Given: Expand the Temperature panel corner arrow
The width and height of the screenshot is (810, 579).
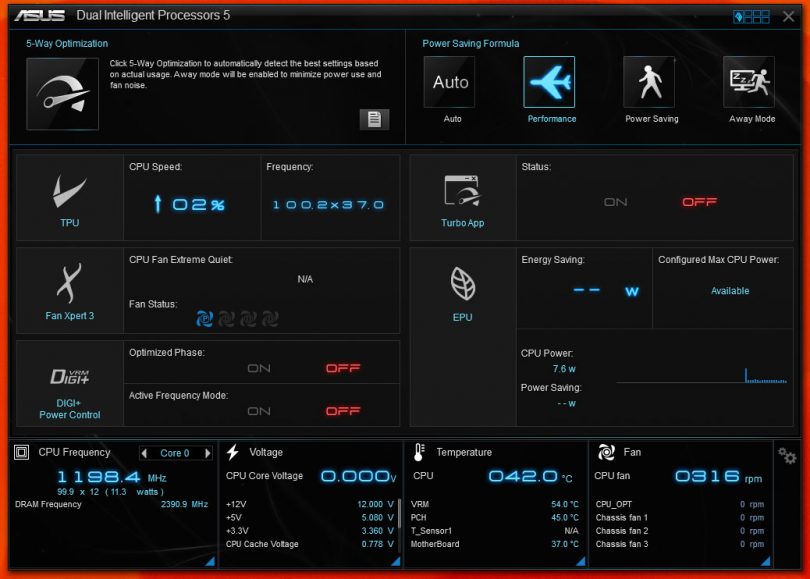Looking at the screenshot, I should coord(581,562).
